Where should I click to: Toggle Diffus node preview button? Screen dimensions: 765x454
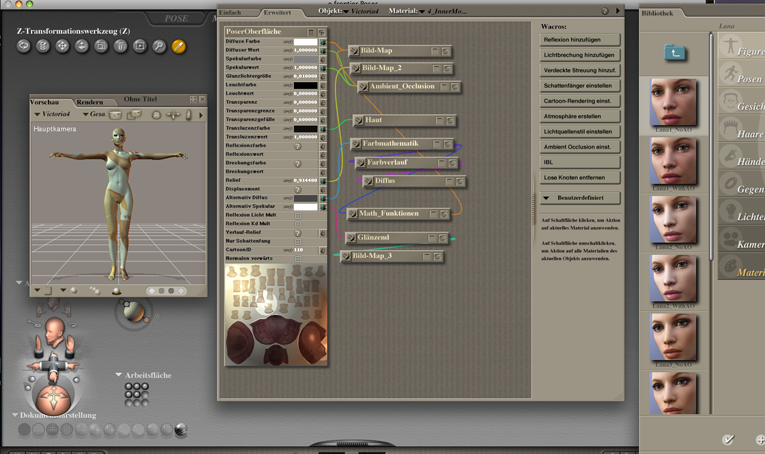click(x=460, y=181)
